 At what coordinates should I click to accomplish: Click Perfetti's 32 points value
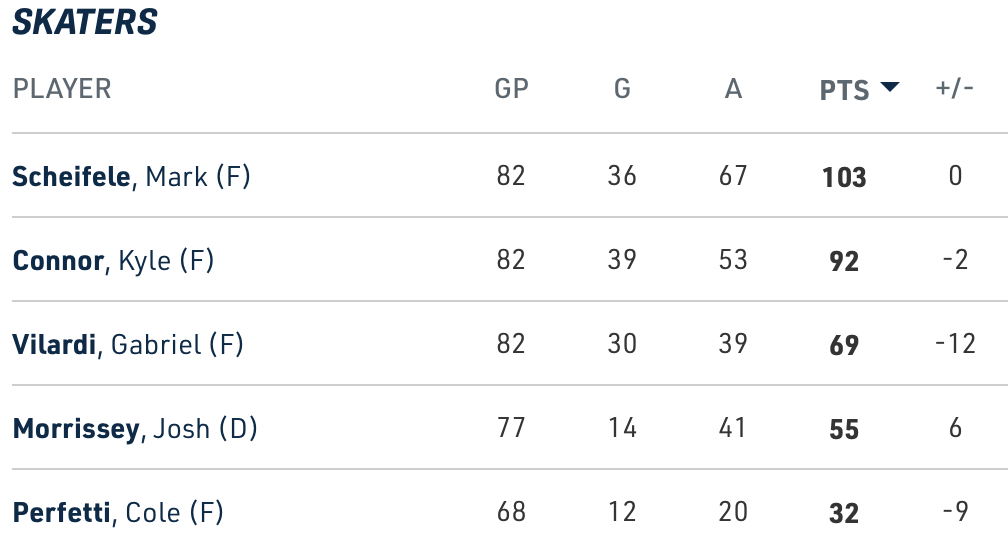844,514
